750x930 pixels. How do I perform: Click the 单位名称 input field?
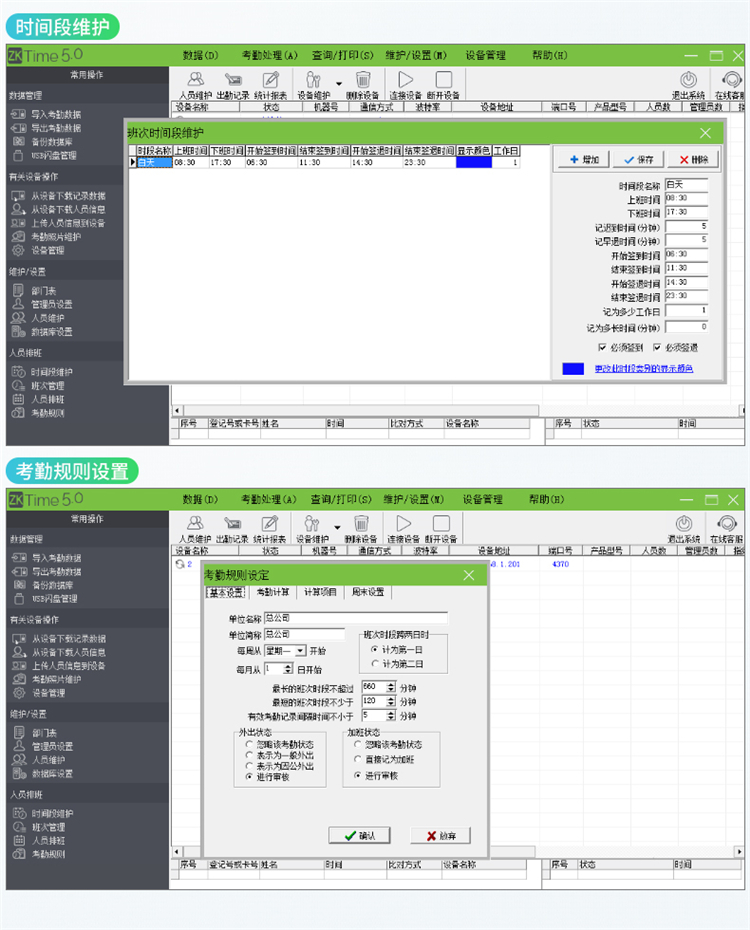pyautogui.click(x=355, y=618)
